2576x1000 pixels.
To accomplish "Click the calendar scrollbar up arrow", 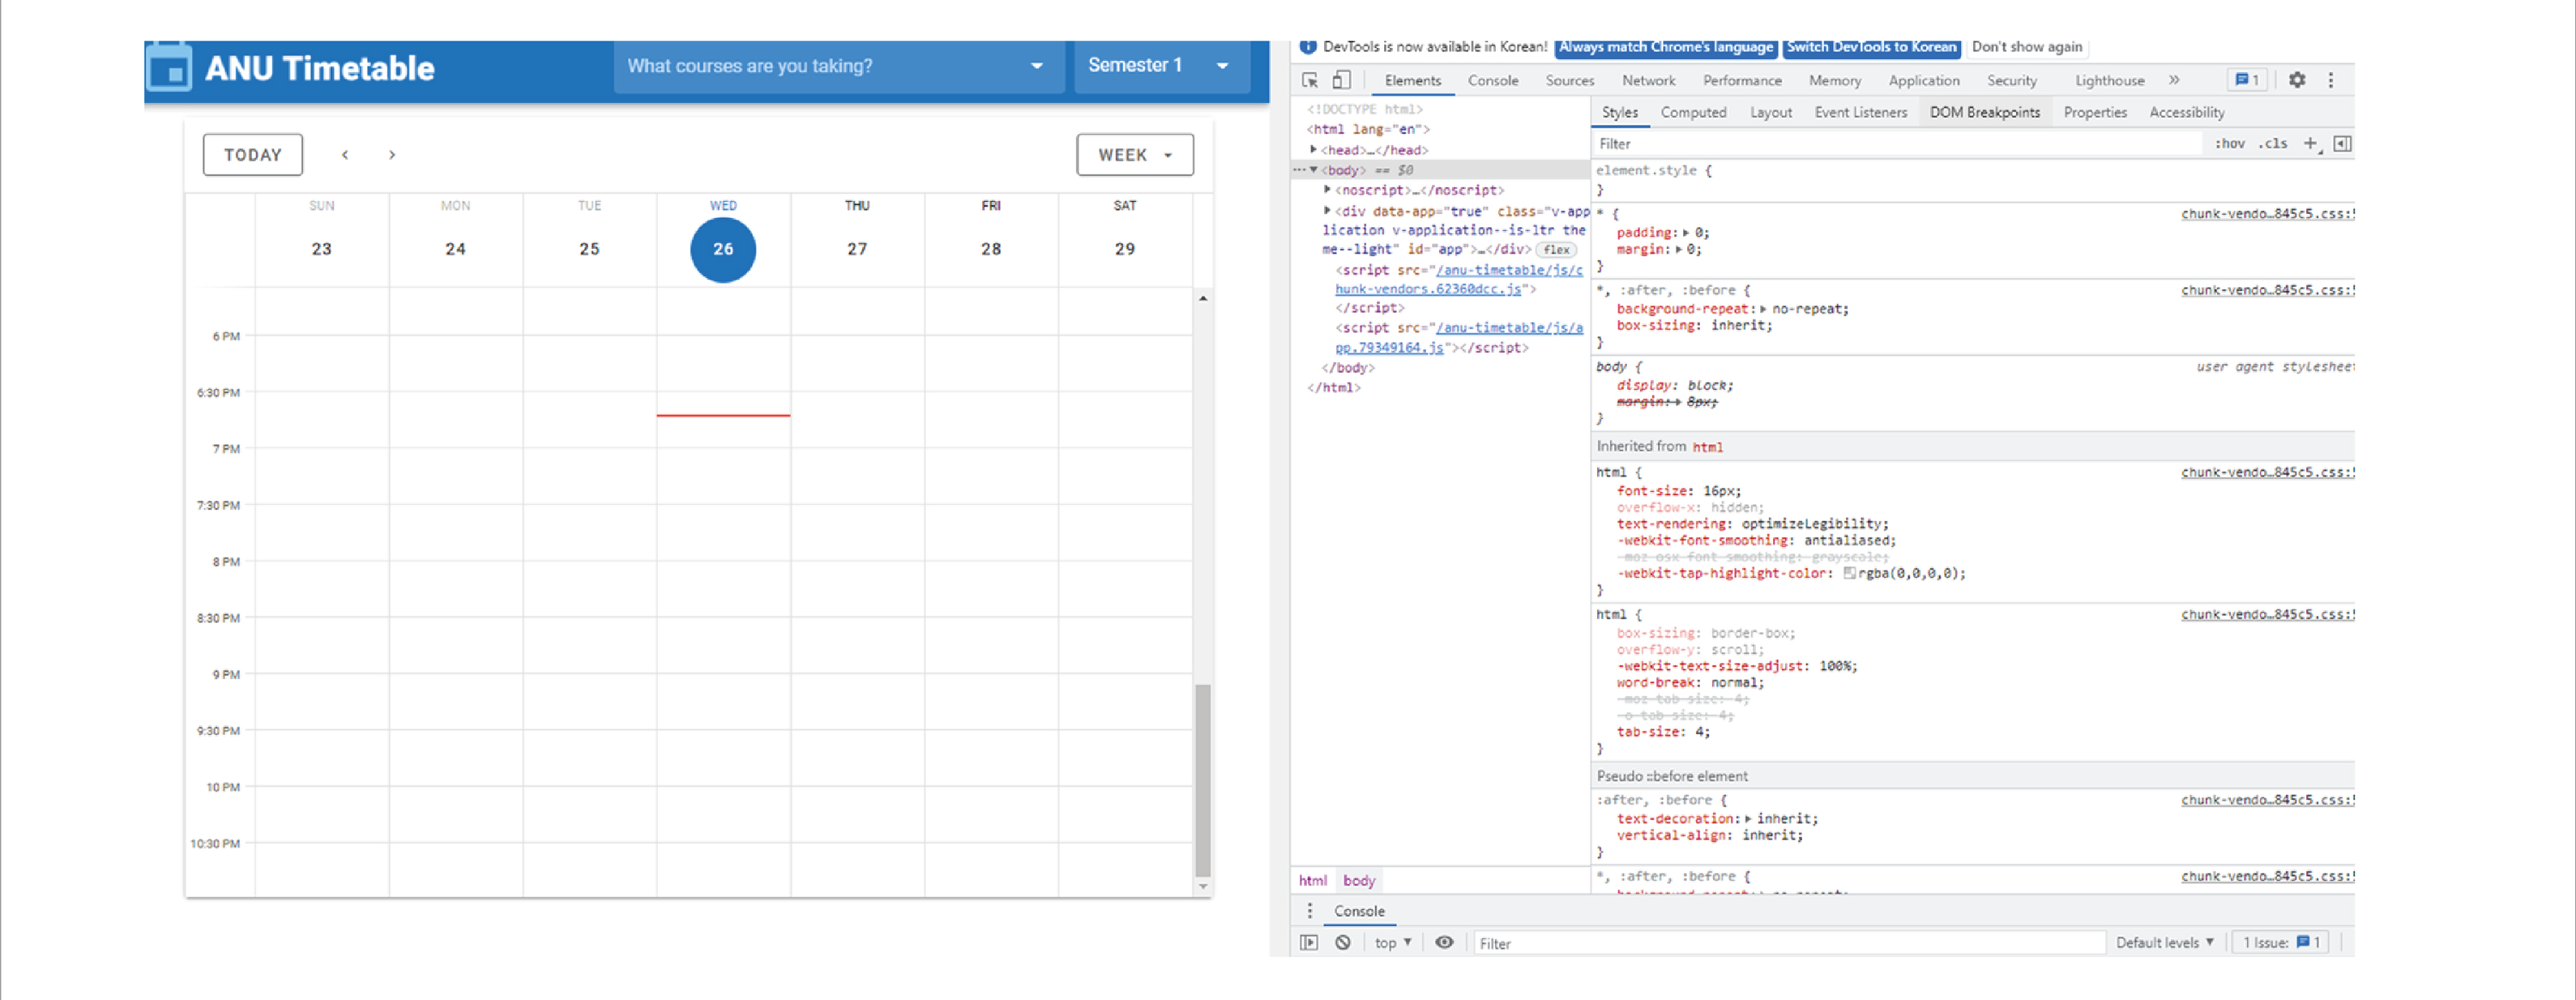I will click(1203, 298).
